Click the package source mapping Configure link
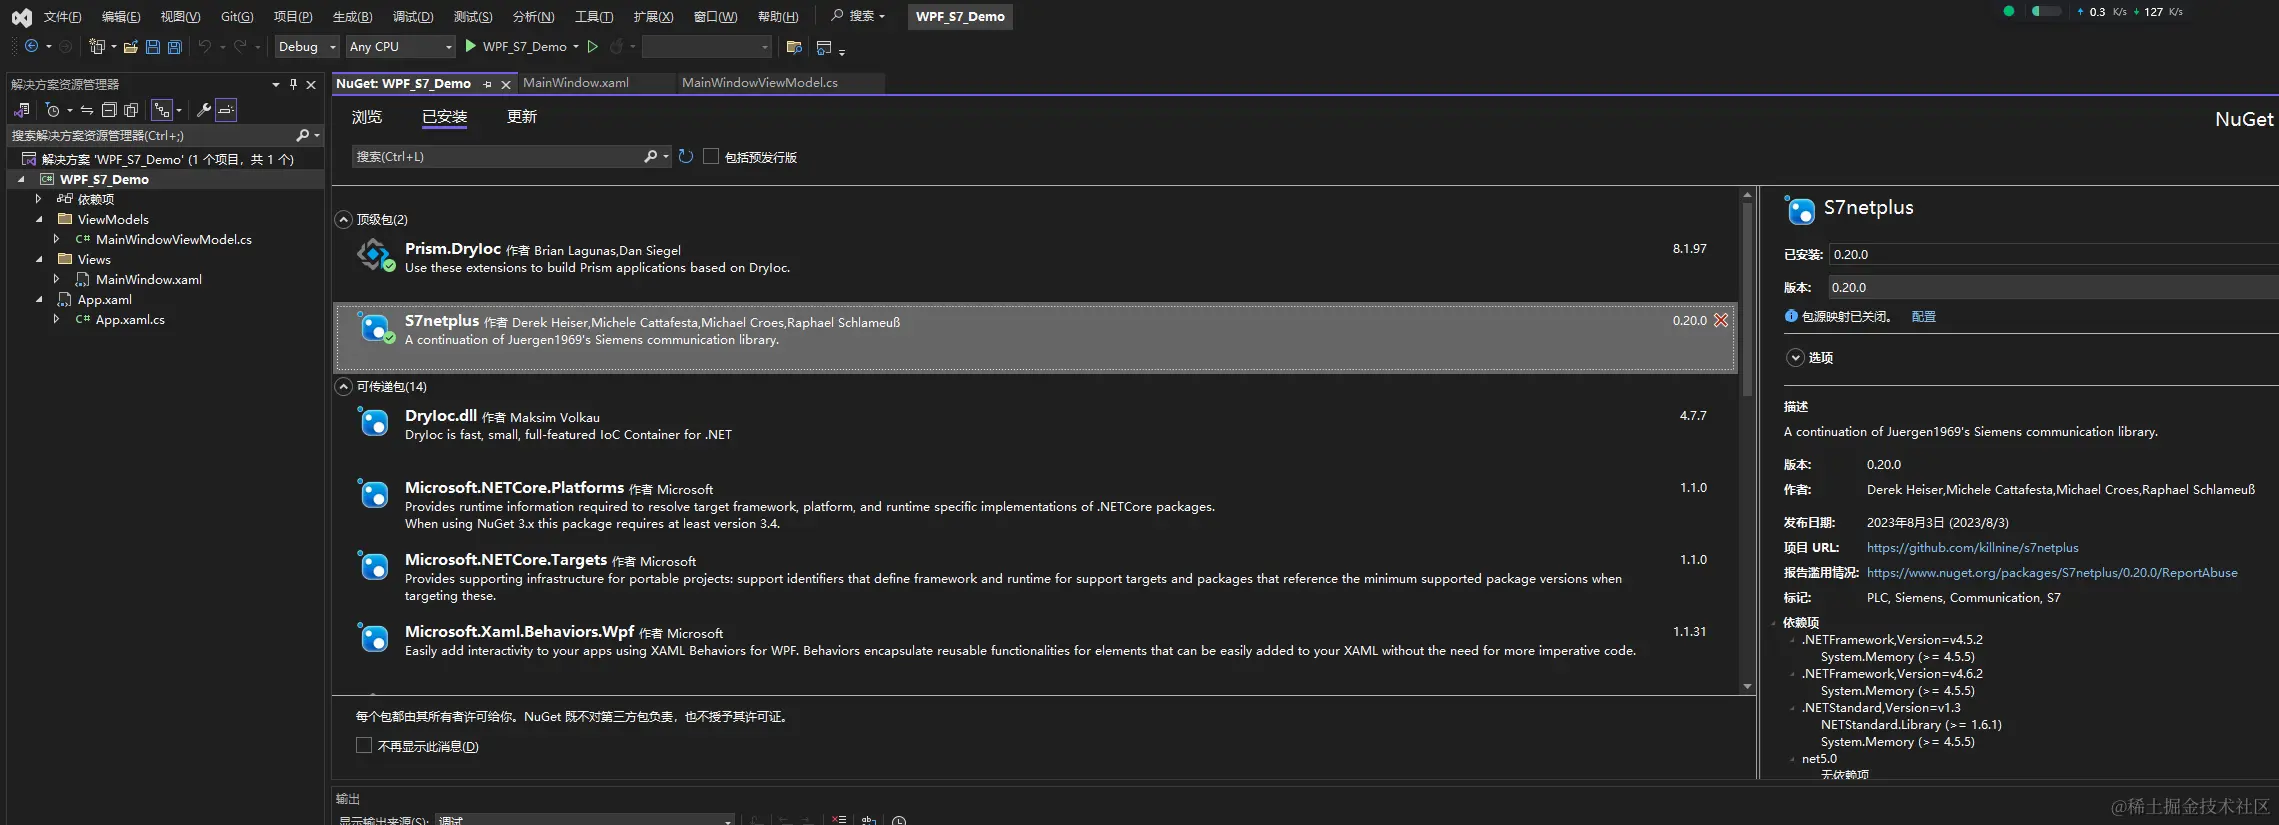 1923,316
